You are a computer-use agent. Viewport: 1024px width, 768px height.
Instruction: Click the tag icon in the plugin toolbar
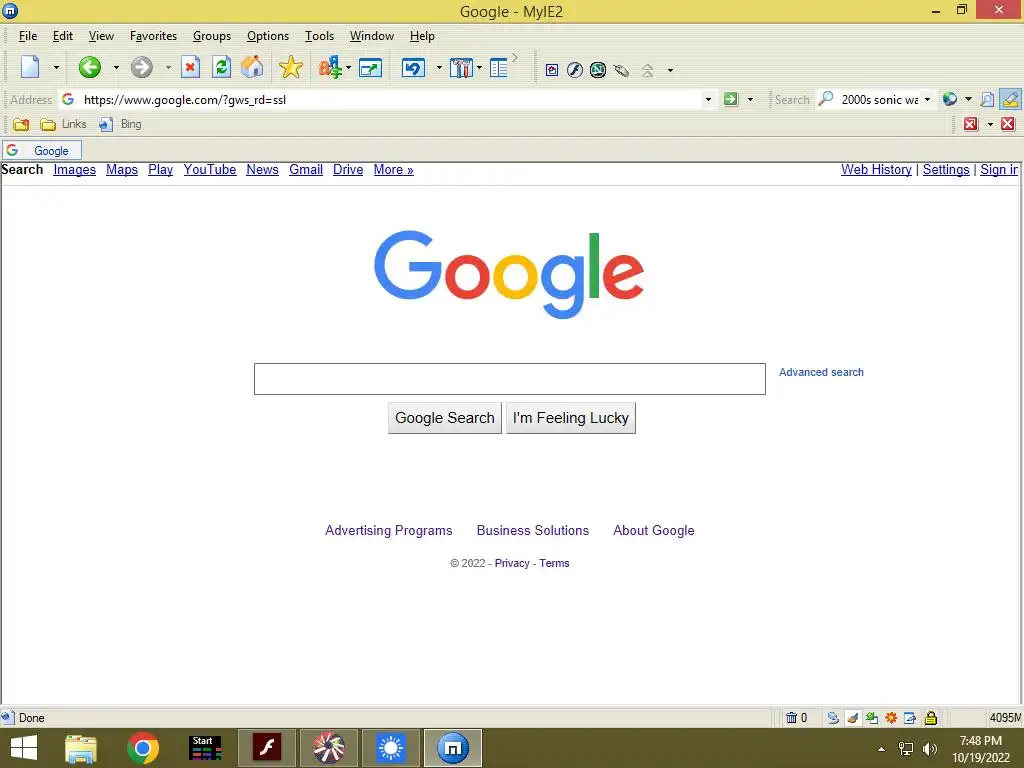coord(621,70)
